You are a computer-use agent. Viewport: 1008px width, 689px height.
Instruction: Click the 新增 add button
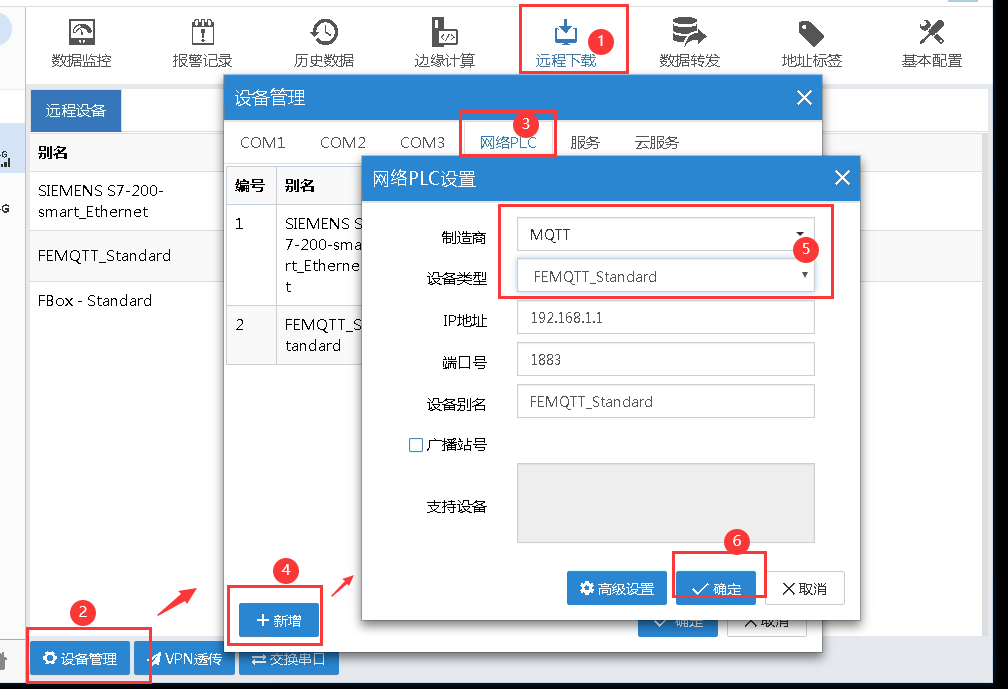click(279, 621)
